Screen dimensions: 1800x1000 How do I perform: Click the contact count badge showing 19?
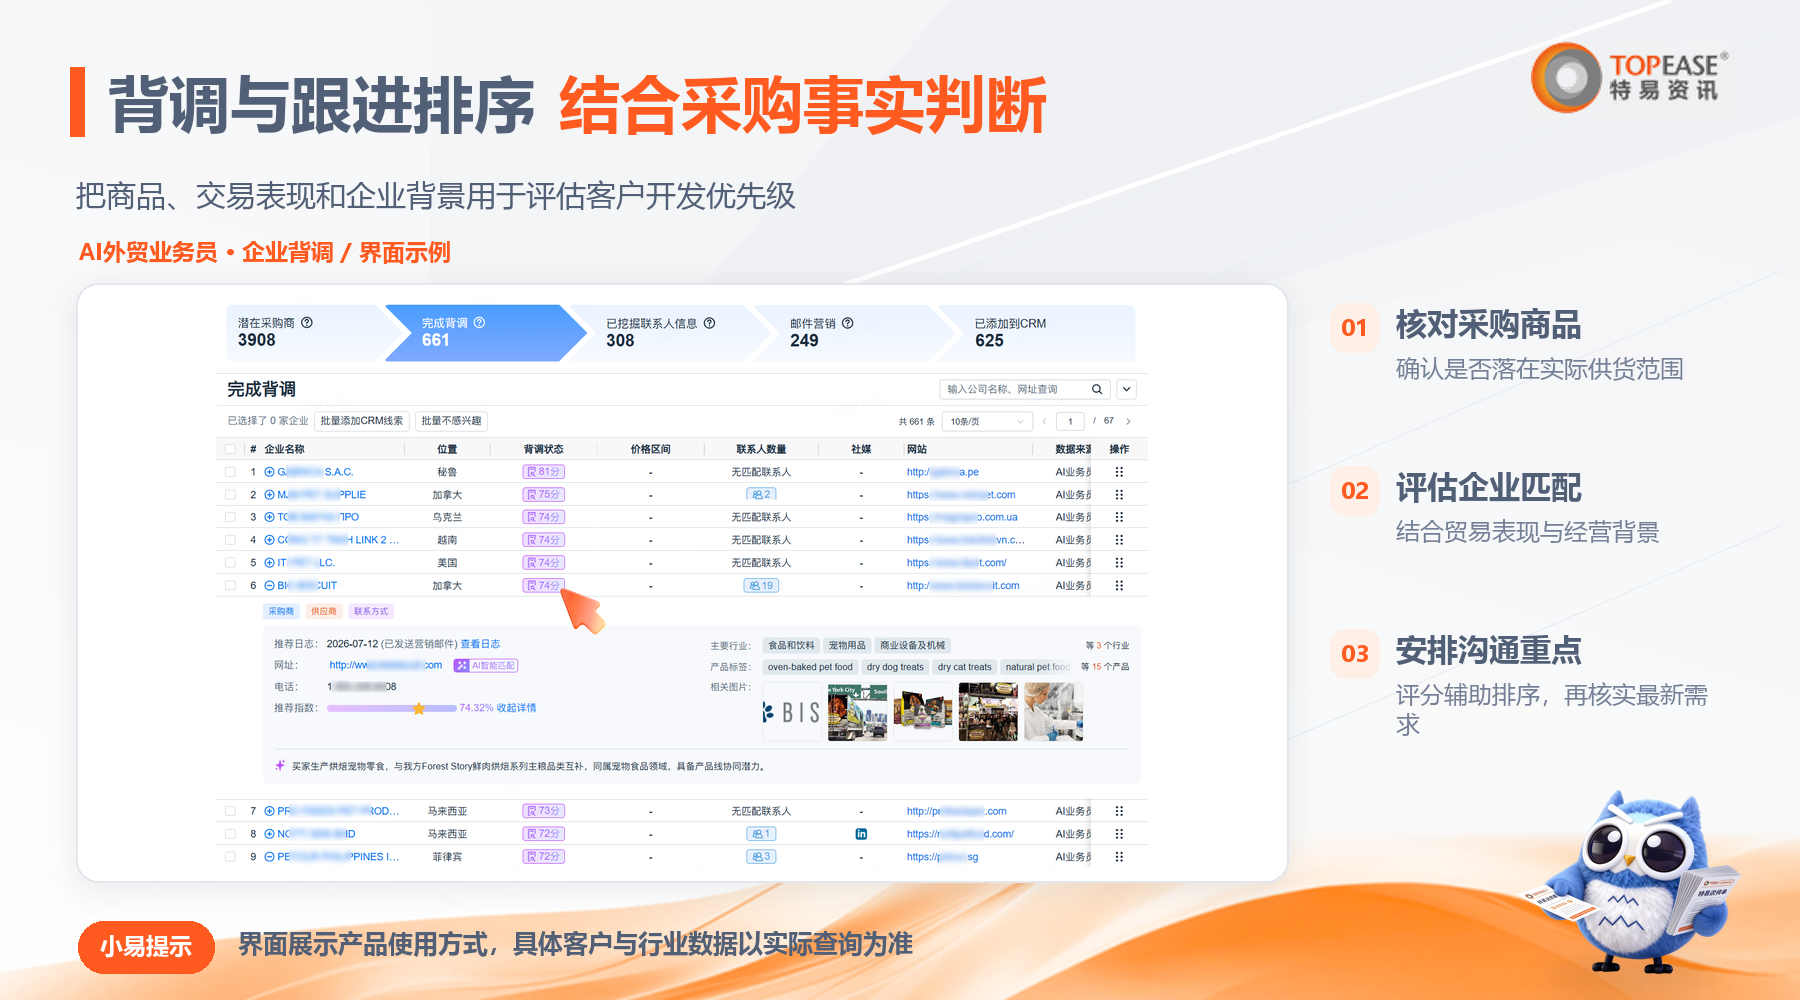(761, 586)
